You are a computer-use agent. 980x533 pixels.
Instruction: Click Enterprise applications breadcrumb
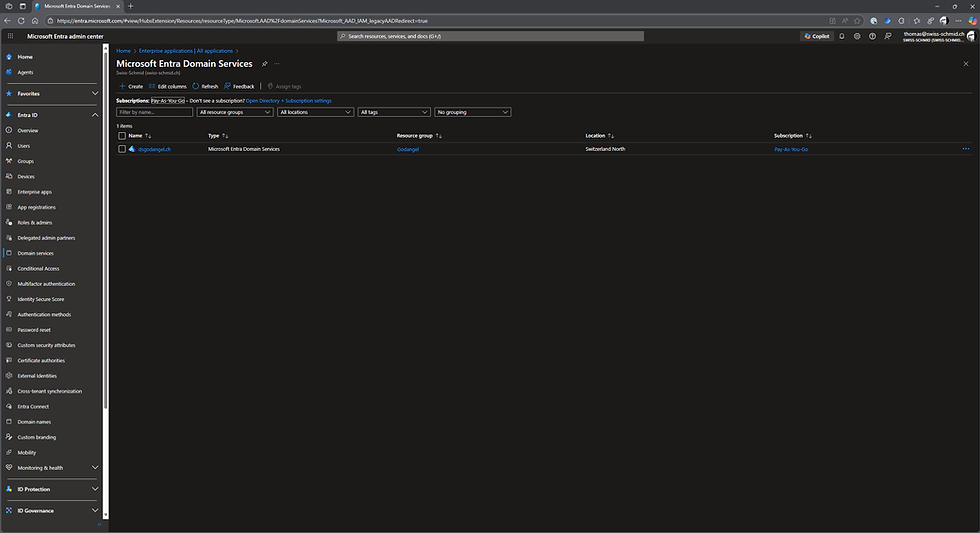click(x=186, y=51)
